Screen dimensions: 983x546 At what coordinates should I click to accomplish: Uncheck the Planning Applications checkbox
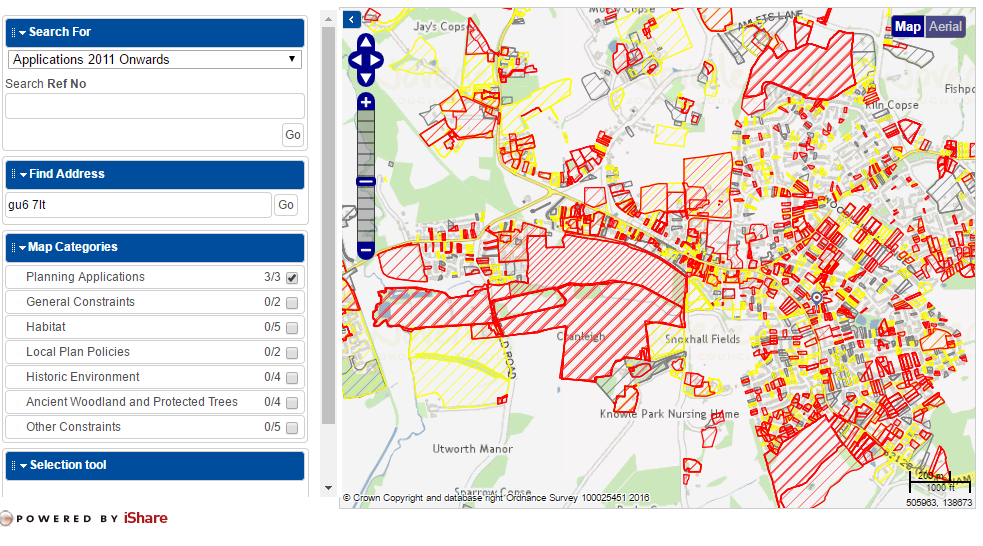click(x=292, y=278)
